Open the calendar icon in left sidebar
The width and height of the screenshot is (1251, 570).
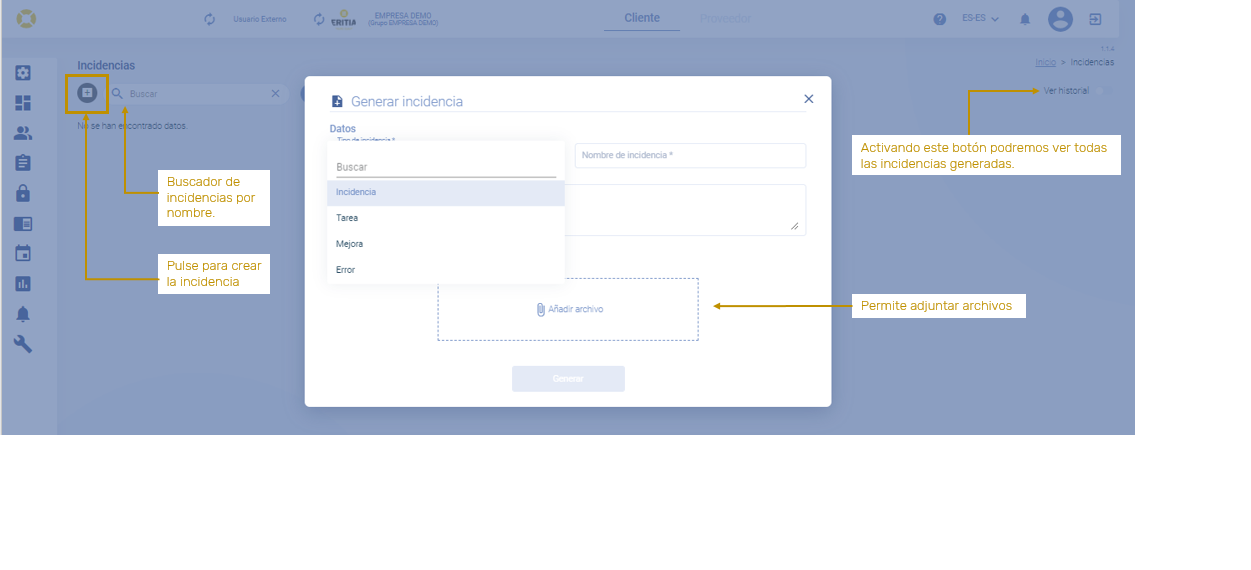23,253
